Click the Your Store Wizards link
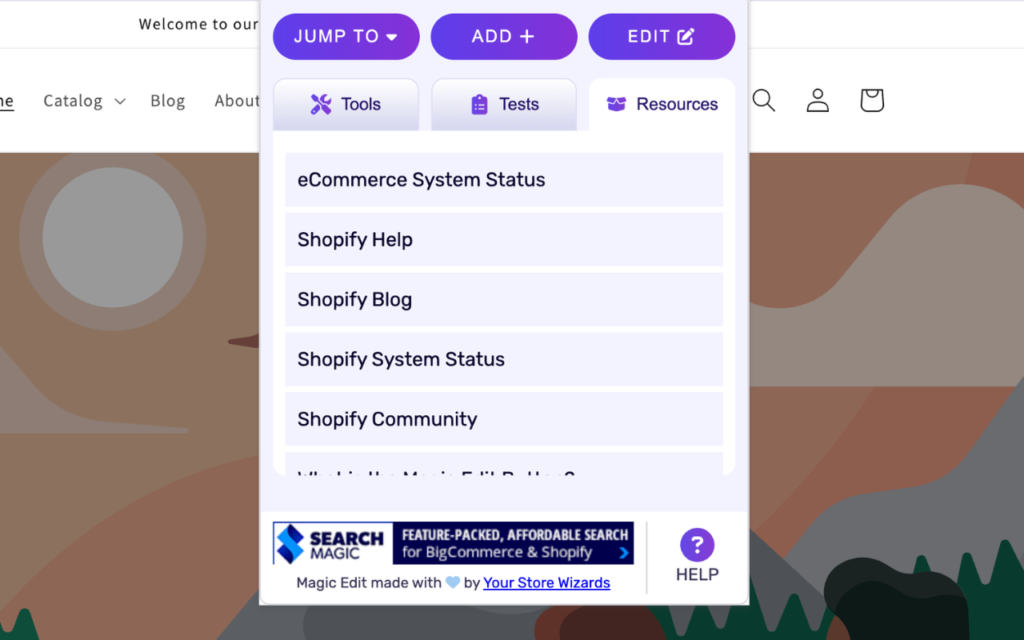Screen dimensions: 1024x640 [546, 582]
